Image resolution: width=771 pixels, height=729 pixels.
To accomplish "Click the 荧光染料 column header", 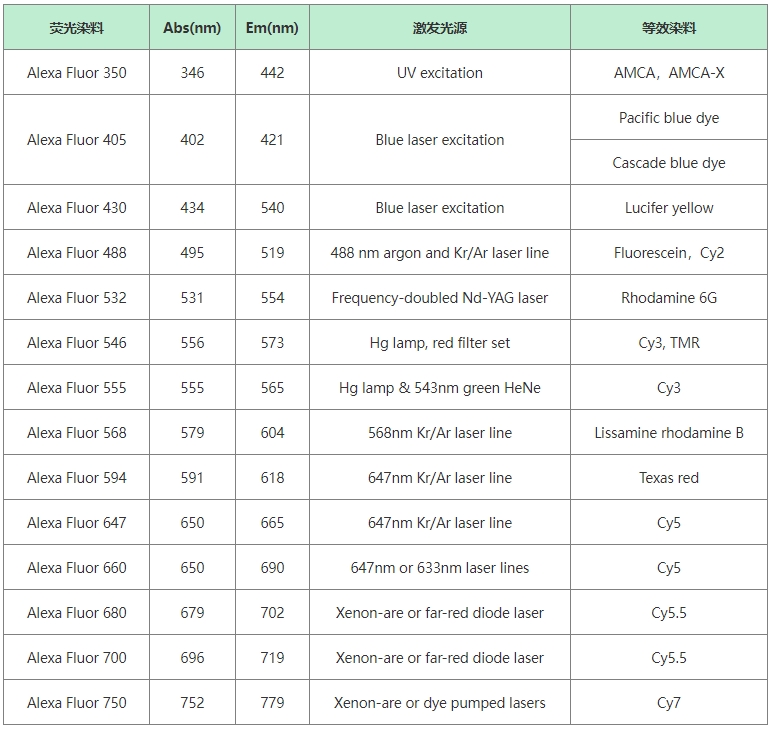I will (x=76, y=28).
